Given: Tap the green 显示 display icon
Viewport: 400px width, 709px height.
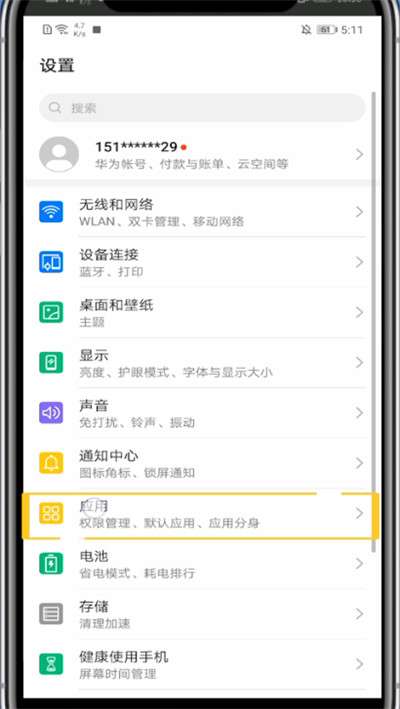Looking at the screenshot, I should click(x=51, y=362).
